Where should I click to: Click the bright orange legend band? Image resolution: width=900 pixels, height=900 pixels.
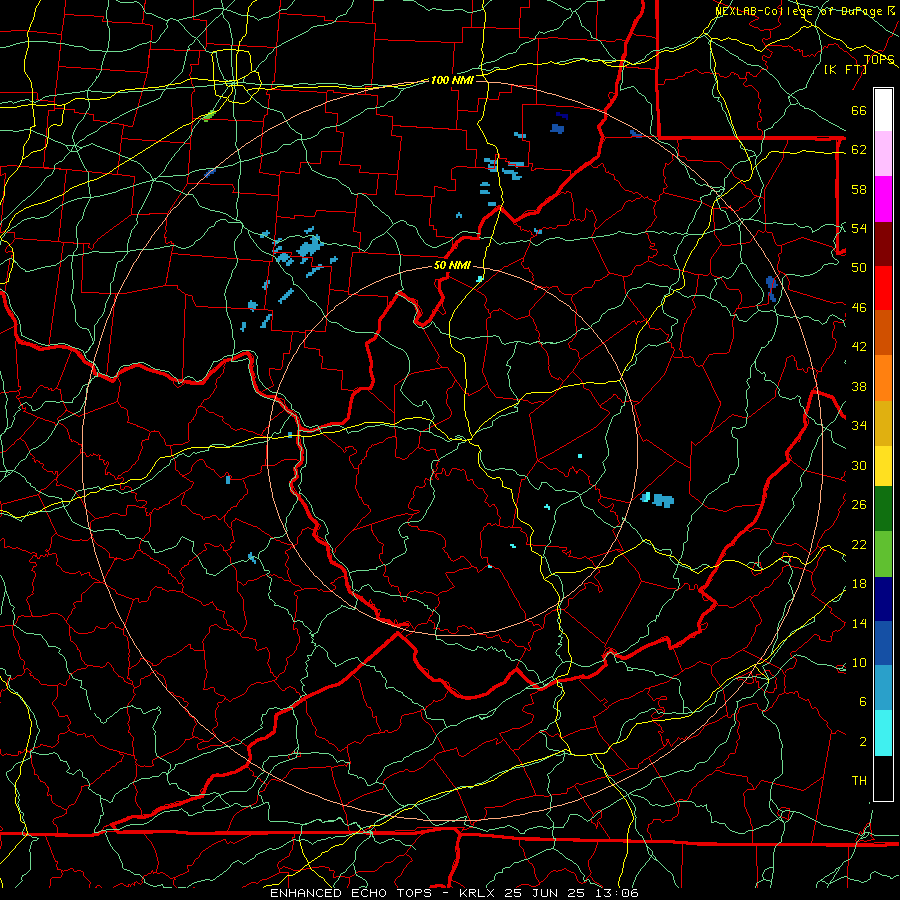[x=883, y=378]
